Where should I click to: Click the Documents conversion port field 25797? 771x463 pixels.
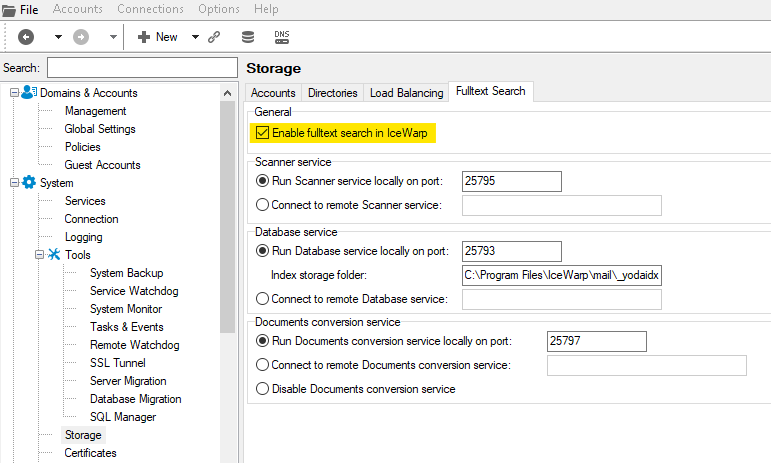tap(597, 341)
